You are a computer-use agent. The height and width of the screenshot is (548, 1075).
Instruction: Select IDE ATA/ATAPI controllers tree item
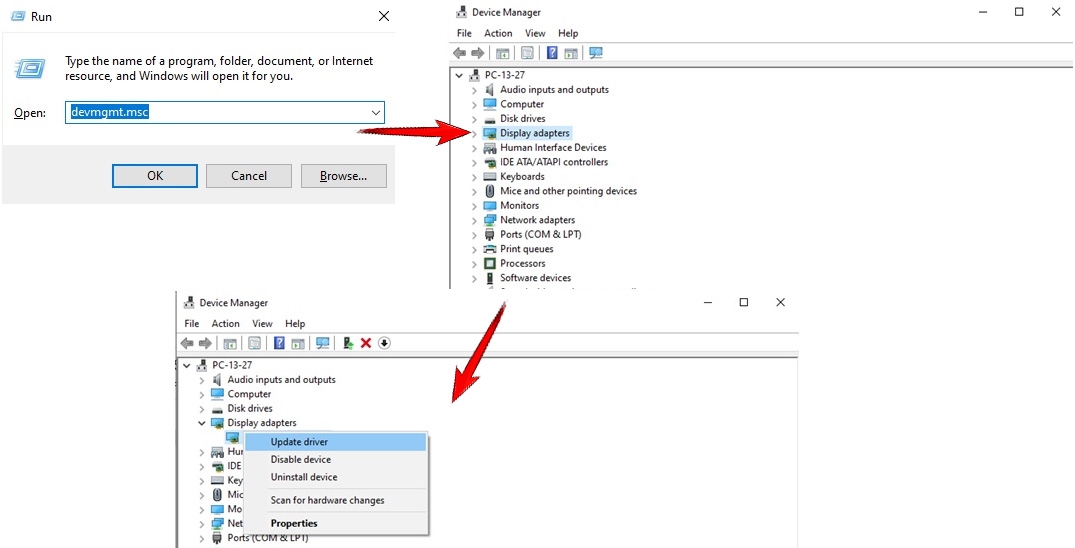coord(554,162)
